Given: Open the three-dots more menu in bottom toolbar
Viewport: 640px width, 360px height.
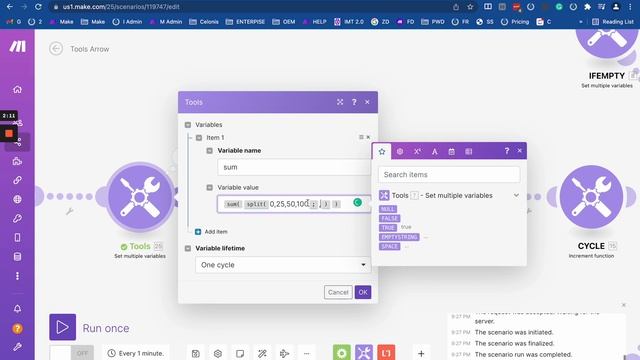Looking at the screenshot, I should (307, 353).
